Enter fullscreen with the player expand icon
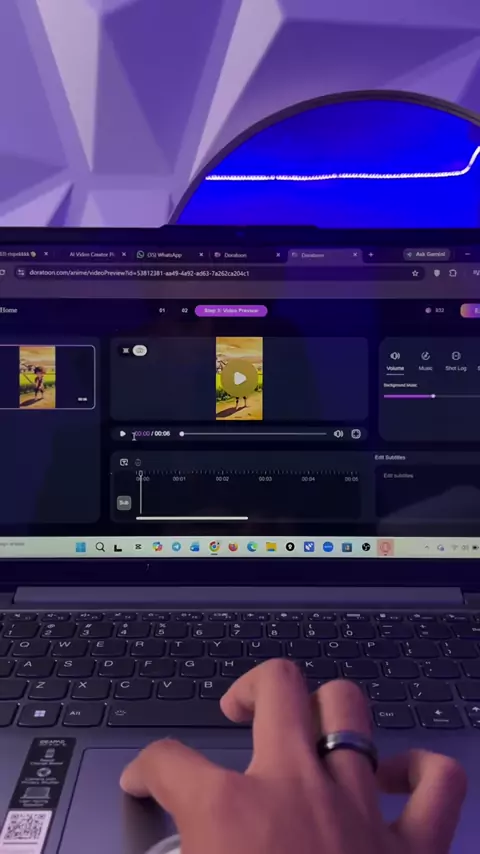 (356, 434)
